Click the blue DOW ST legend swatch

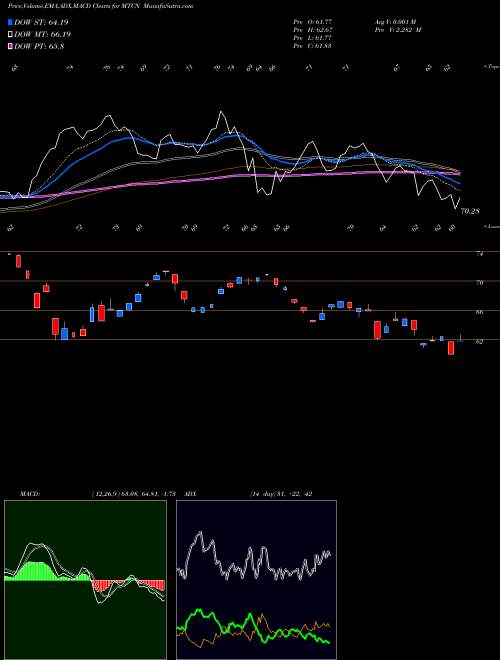pyautogui.click(x=10, y=22)
